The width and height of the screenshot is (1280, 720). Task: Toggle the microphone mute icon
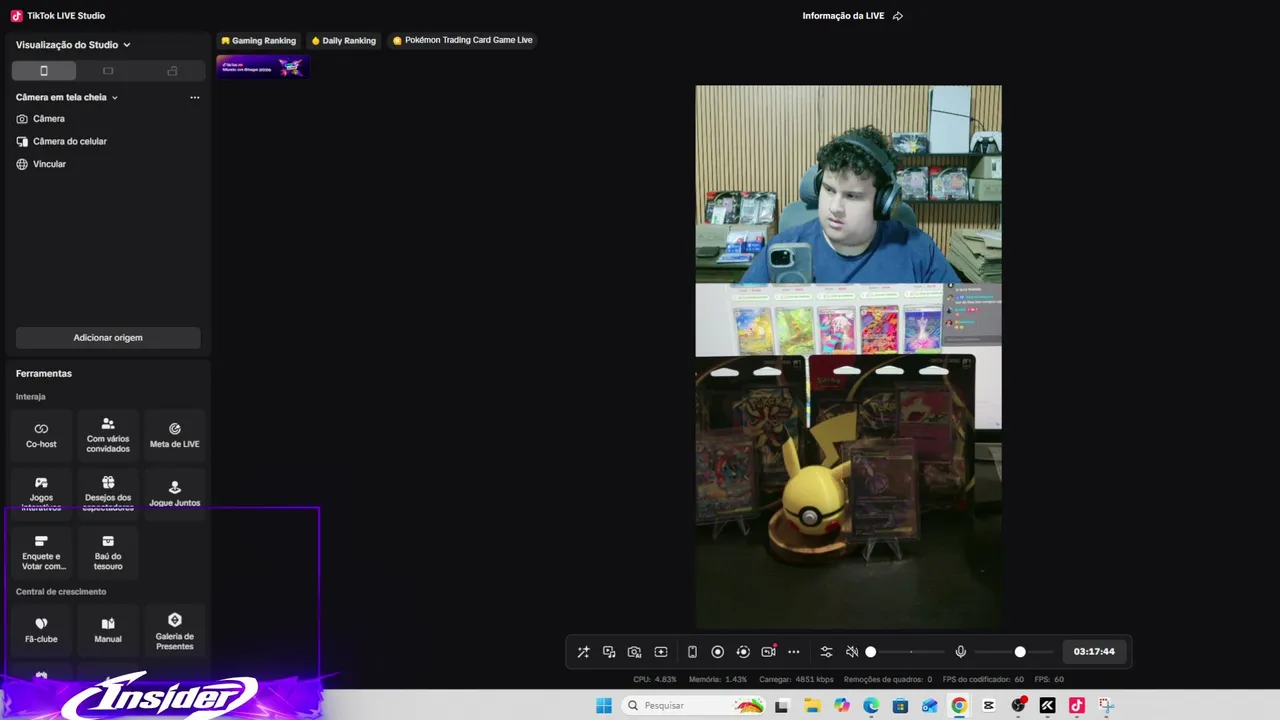tap(961, 652)
